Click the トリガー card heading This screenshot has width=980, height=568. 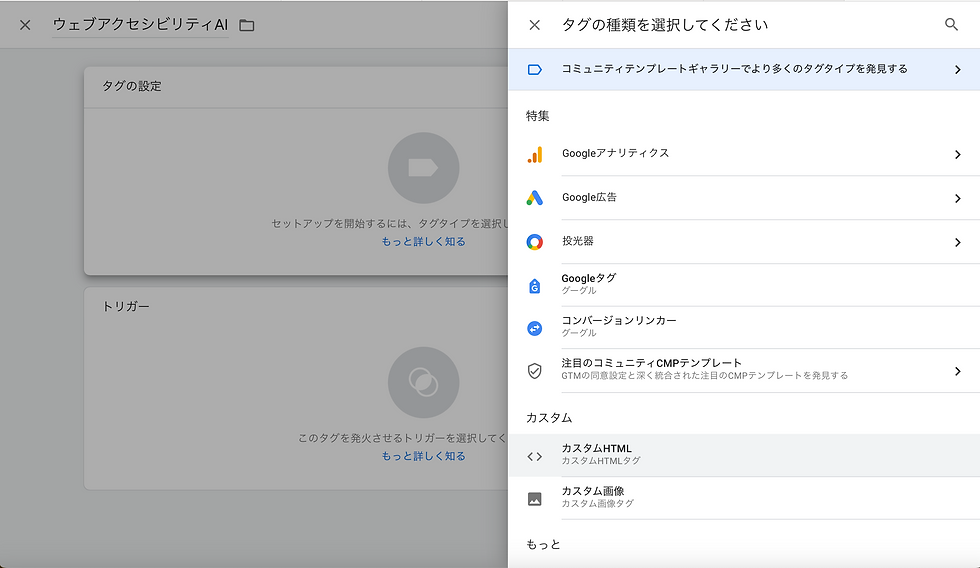(126, 307)
